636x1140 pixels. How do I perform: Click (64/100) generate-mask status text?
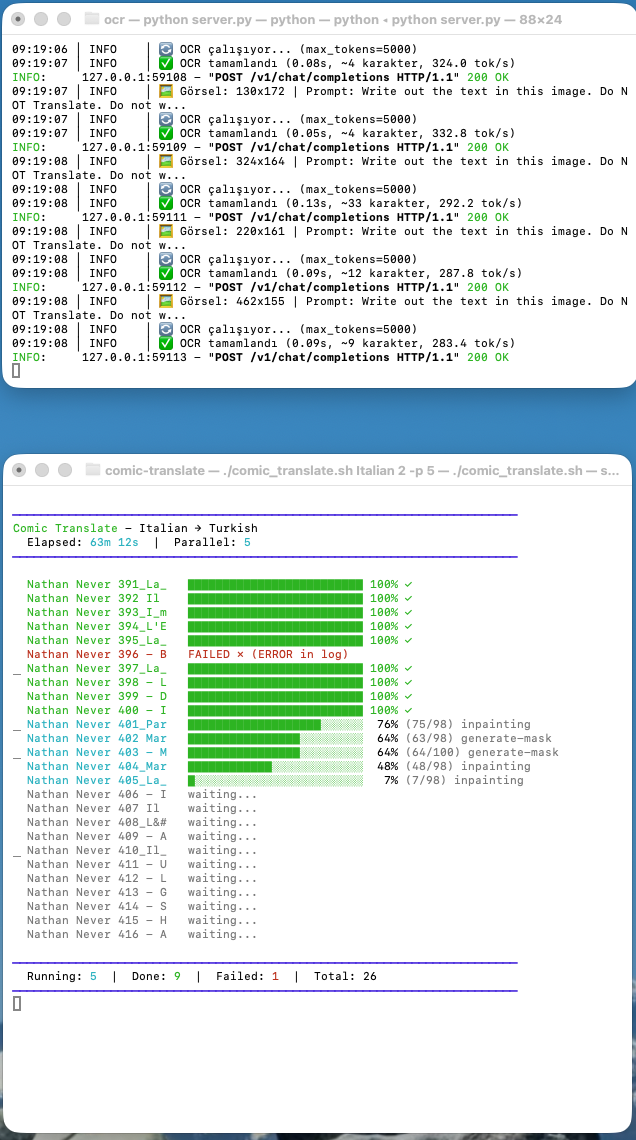click(x=482, y=752)
